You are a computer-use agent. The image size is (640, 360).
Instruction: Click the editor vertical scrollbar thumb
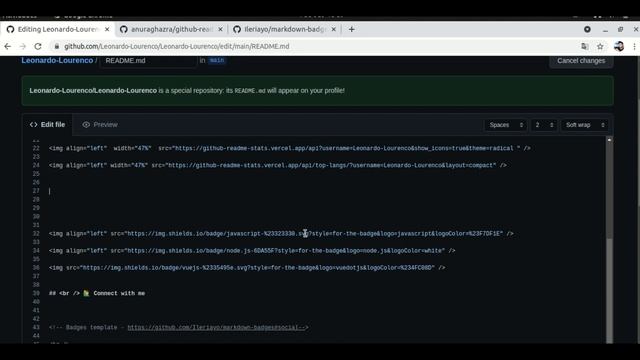pos(609,291)
